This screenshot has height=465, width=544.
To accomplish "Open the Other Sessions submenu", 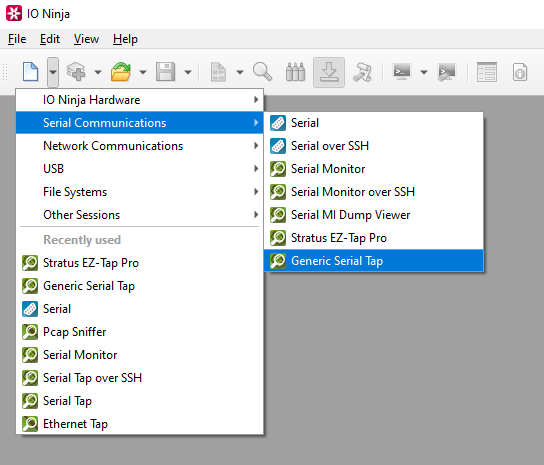I will (x=140, y=215).
